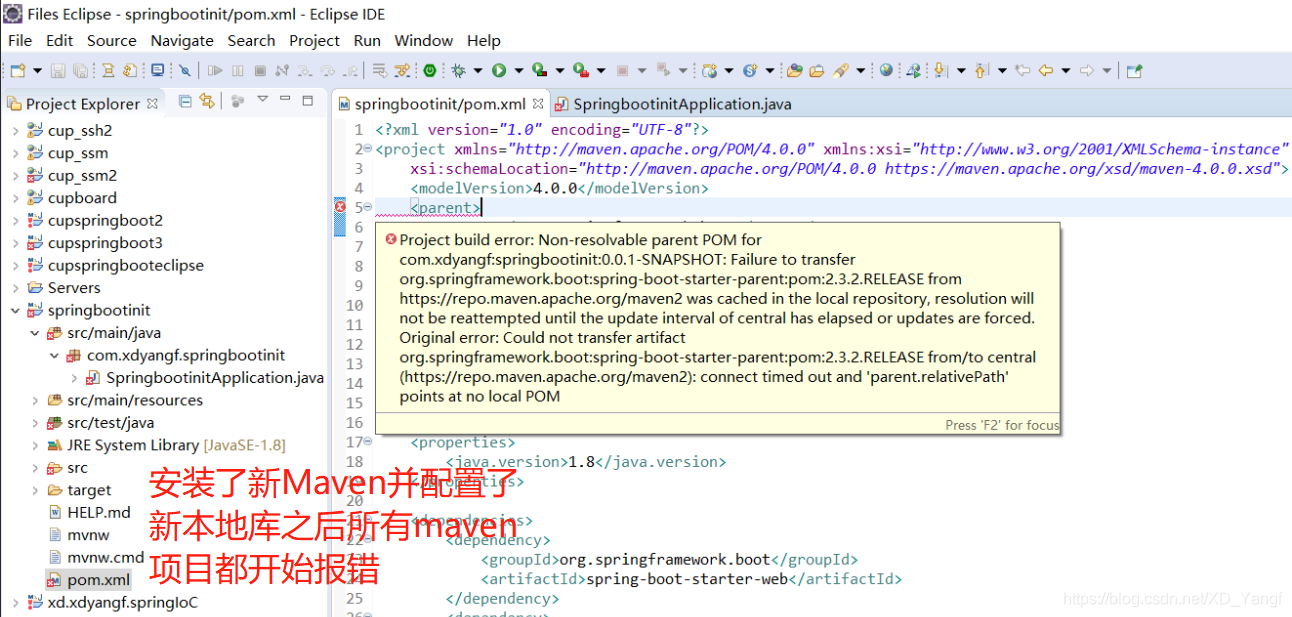Open the New wizard dropdown arrow
The height and width of the screenshot is (617, 1292).
[x=37, y=71]
